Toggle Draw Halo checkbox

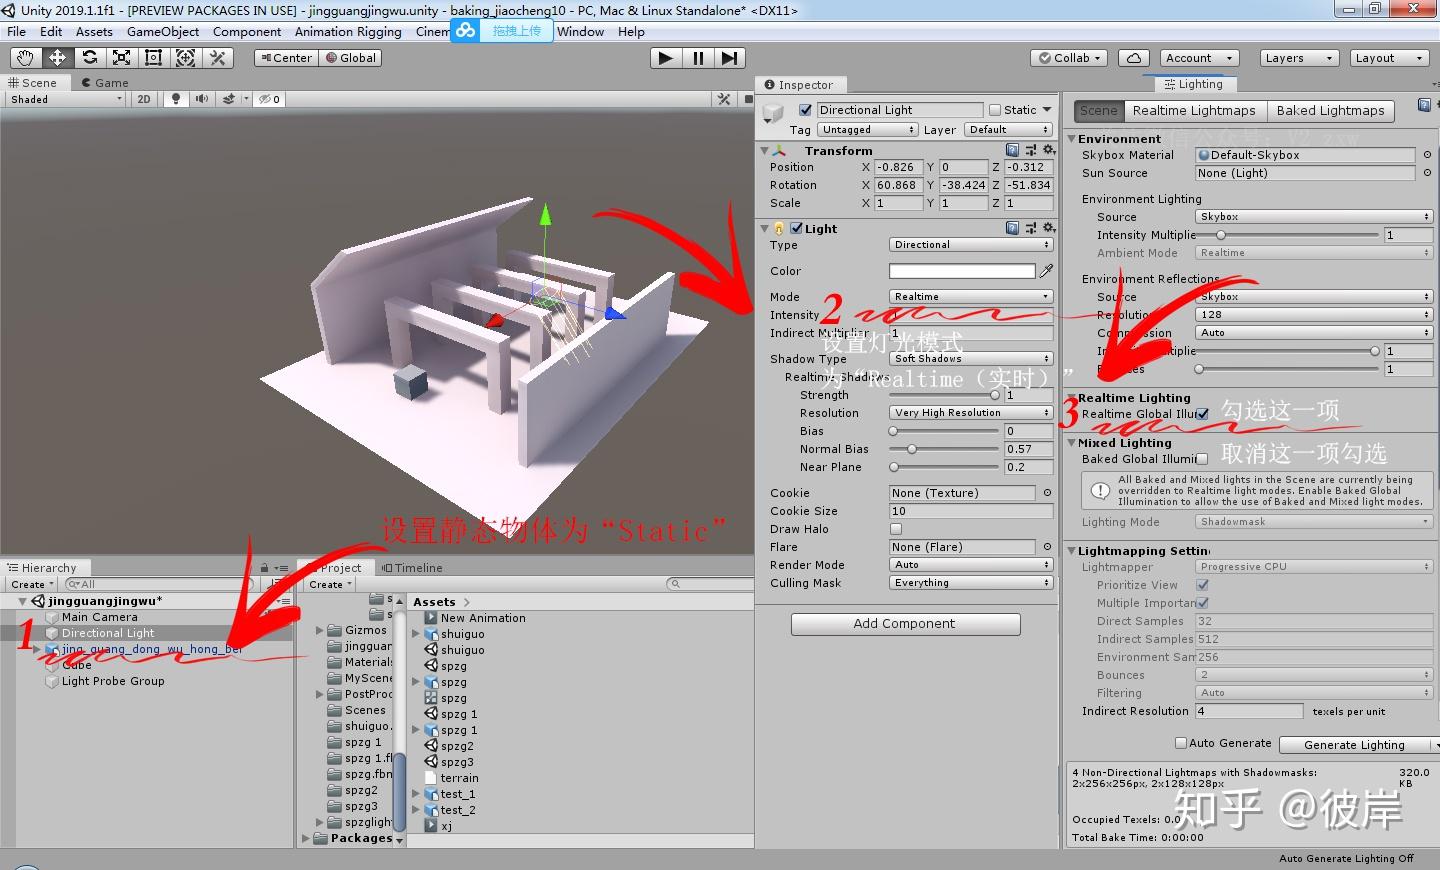click(x=896, y=529)
